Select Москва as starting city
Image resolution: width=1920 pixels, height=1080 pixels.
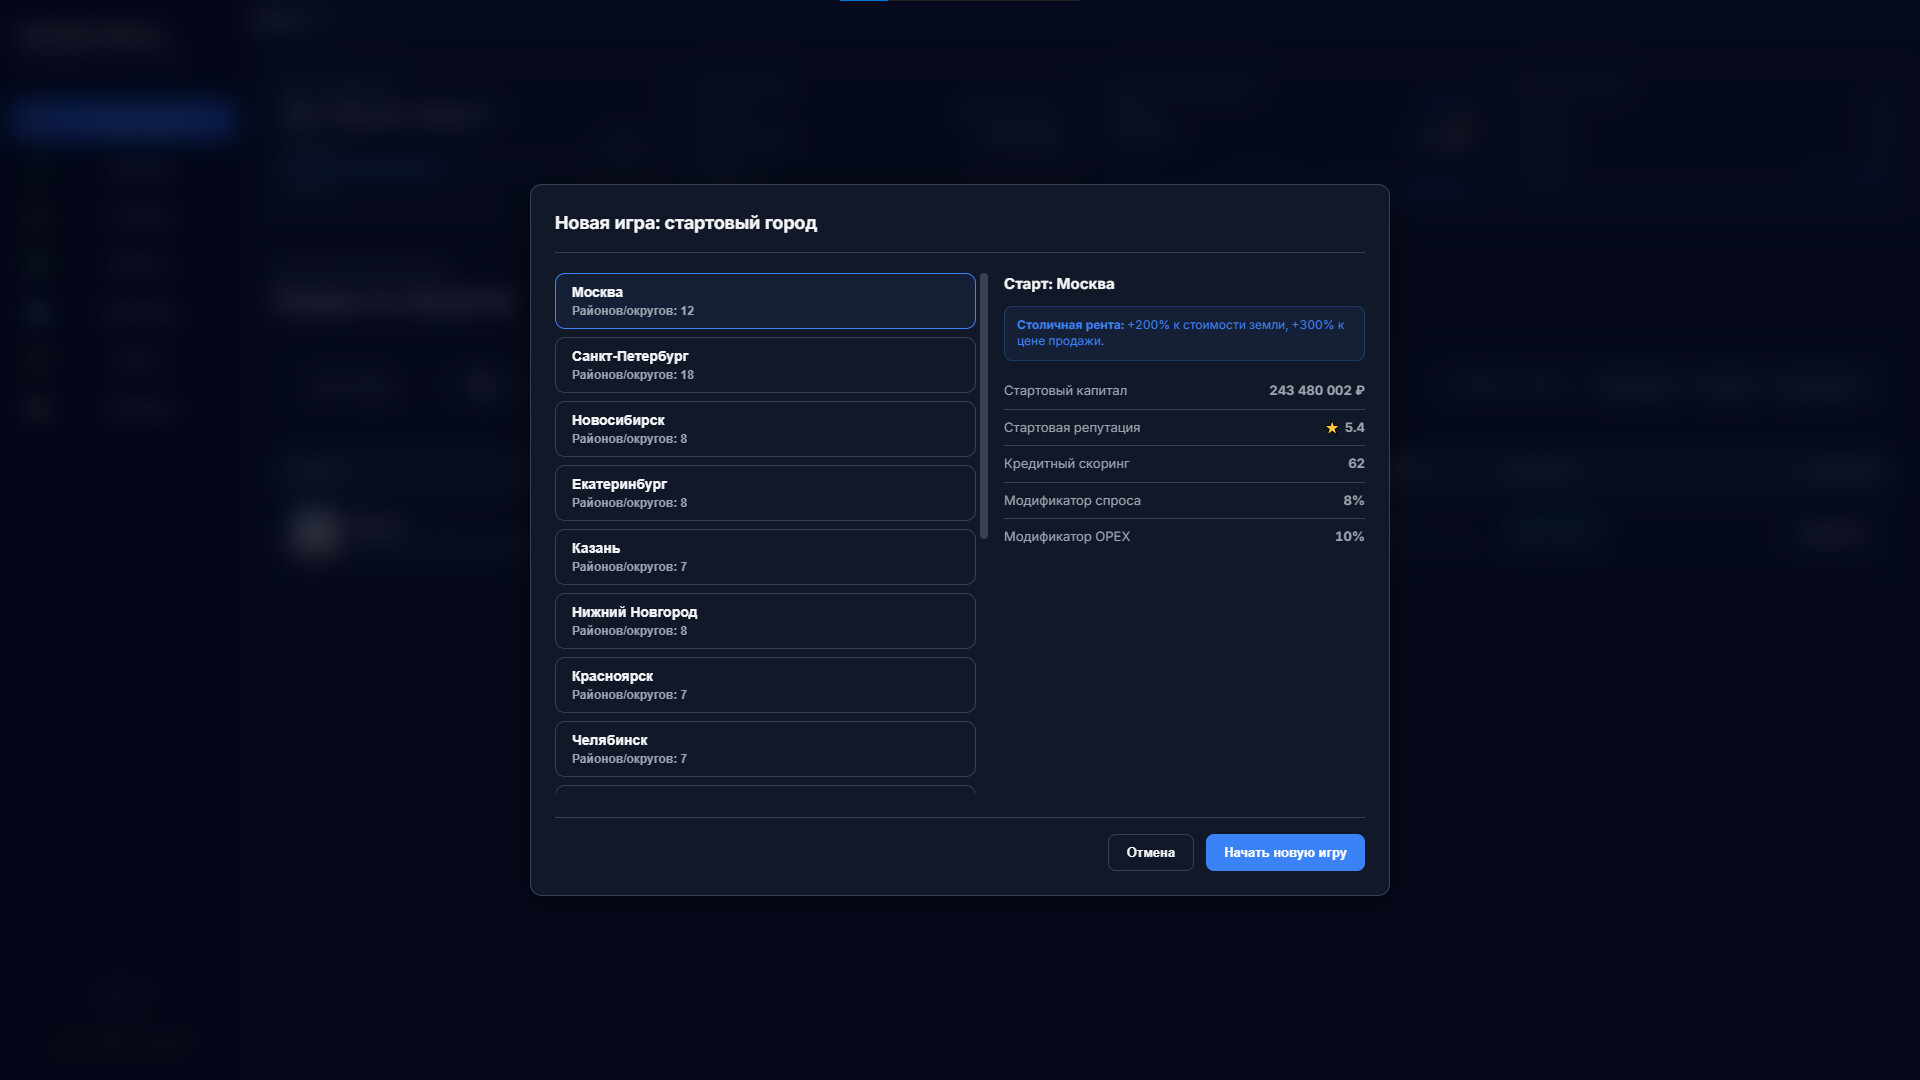point(765,301)
